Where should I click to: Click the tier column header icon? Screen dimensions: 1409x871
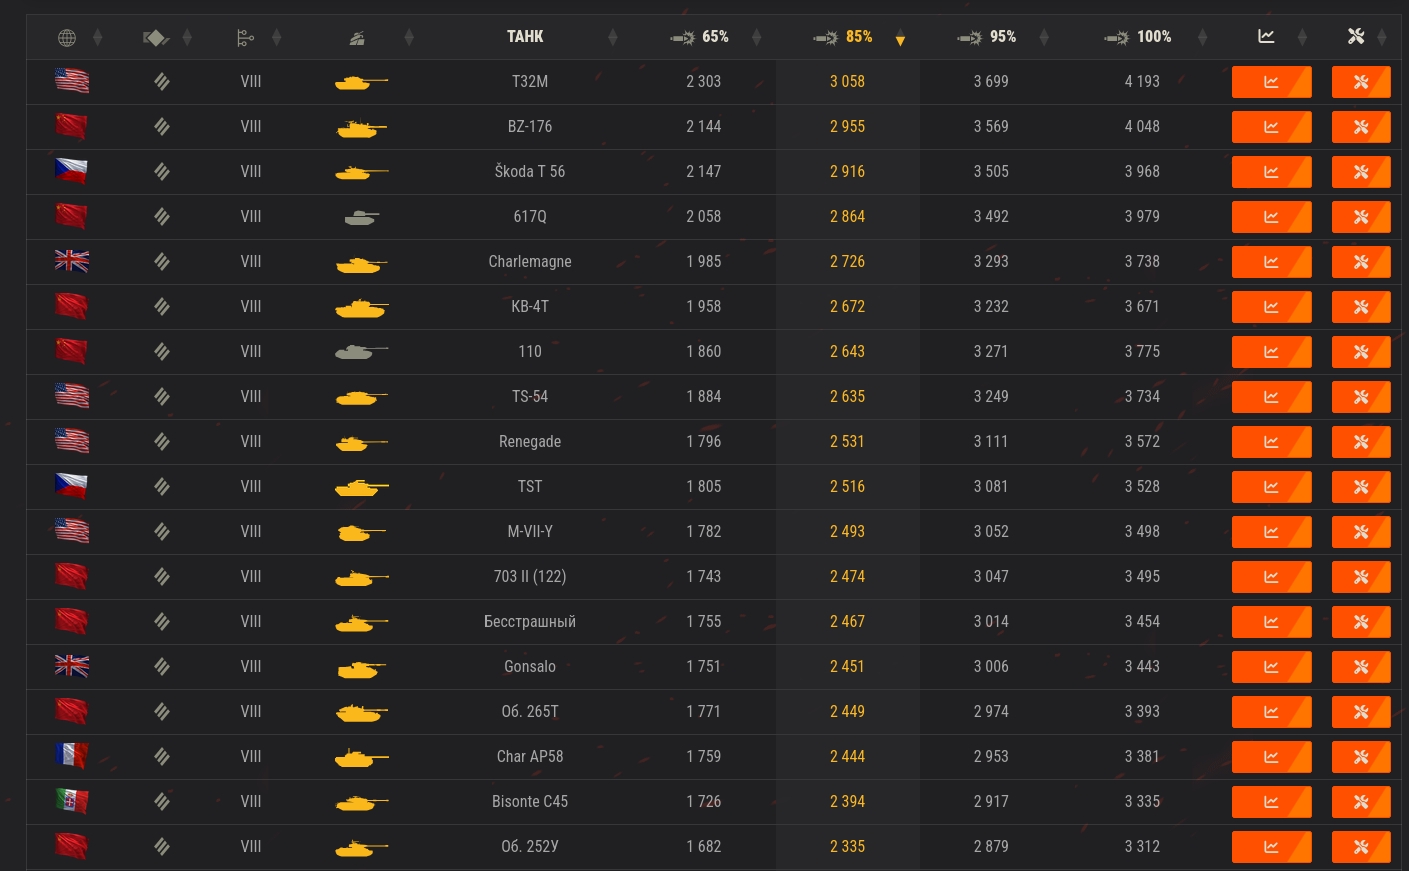point(245,38)
